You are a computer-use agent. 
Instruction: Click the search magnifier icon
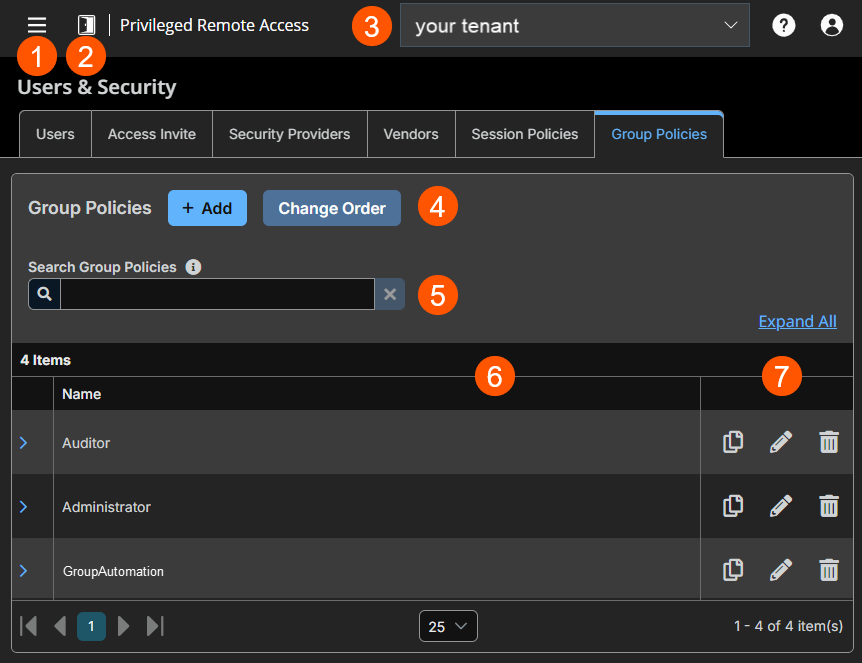(x=42, y=294)
